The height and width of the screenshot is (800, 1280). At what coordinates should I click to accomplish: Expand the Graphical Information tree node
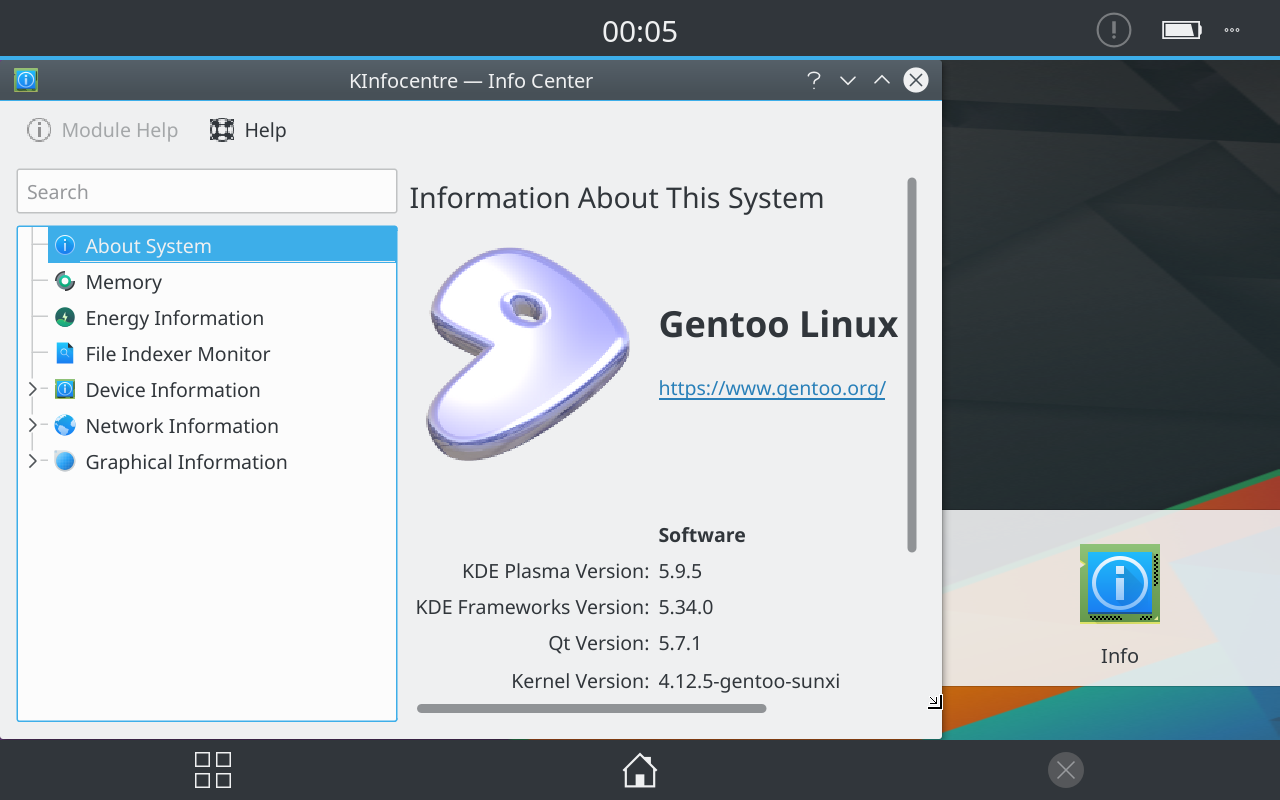tap(32, 462)
